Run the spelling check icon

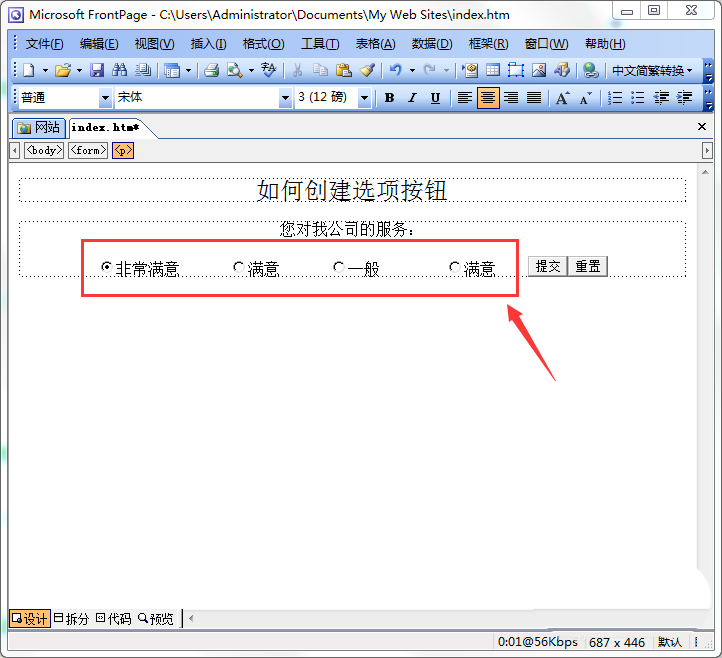coord(268,70)
